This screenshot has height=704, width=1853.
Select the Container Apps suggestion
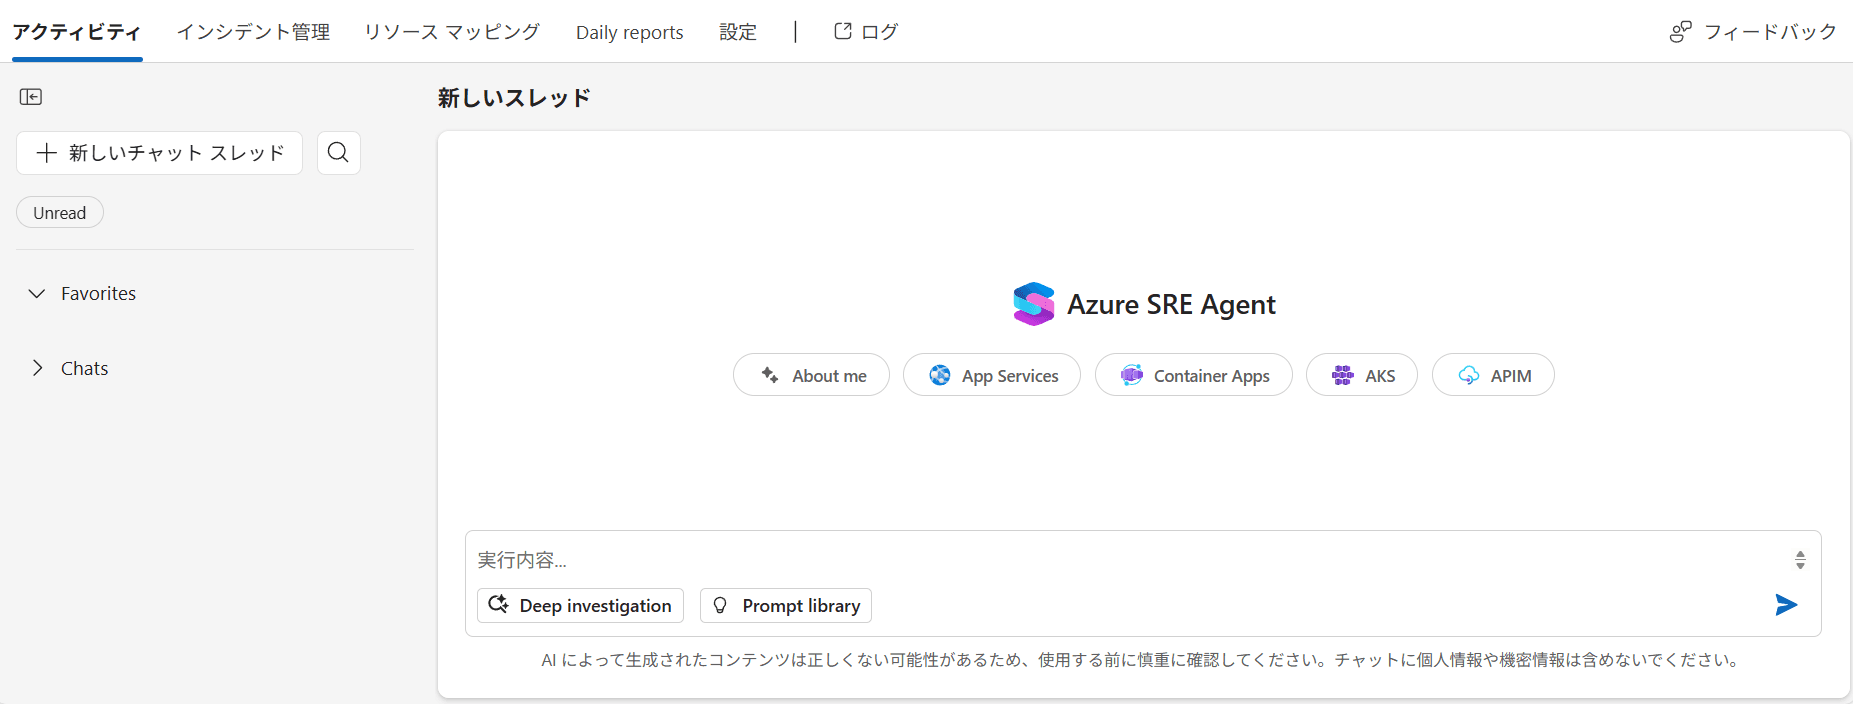click(1194, 375)
